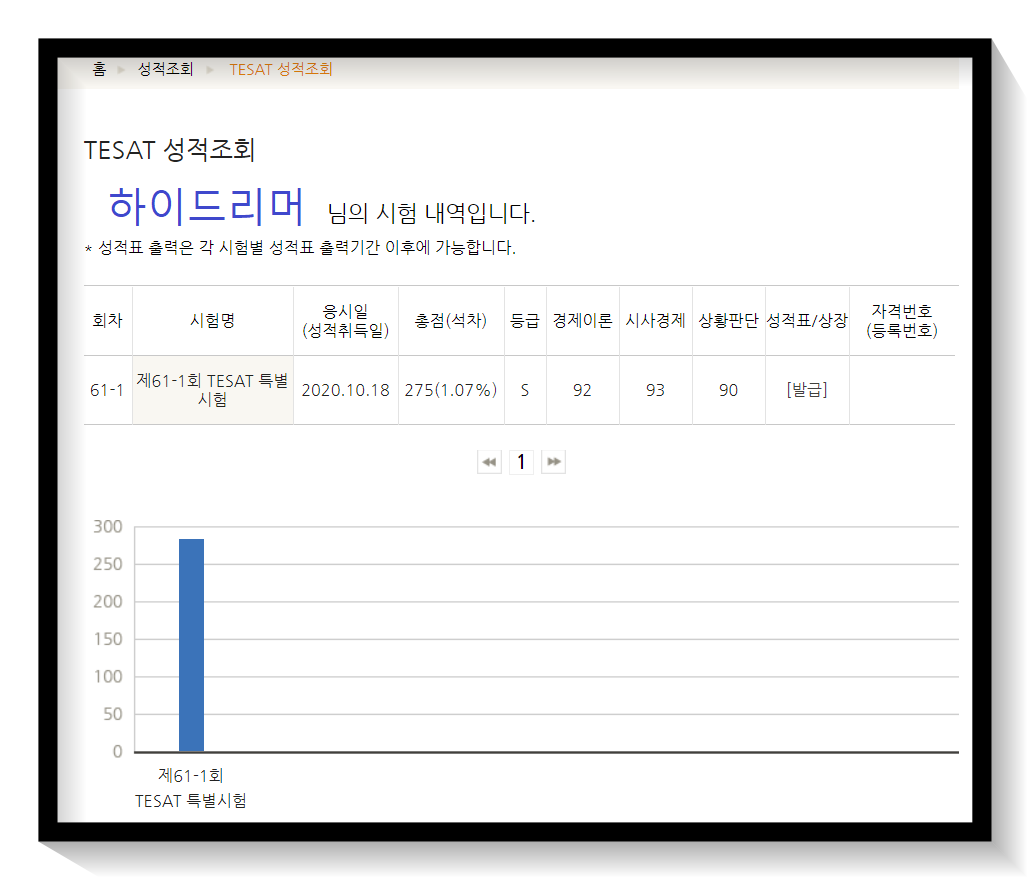This screenshot has height=880, width=1030.
Task: Click the 제61-1회 TESAT 특별시험 exam name cell
Action: [213, 390]
